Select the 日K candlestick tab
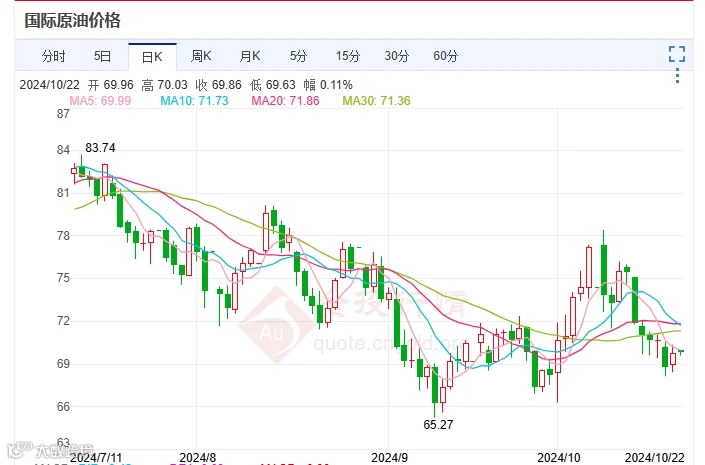This screenshot has height=465, width=705. coord(152,57)
